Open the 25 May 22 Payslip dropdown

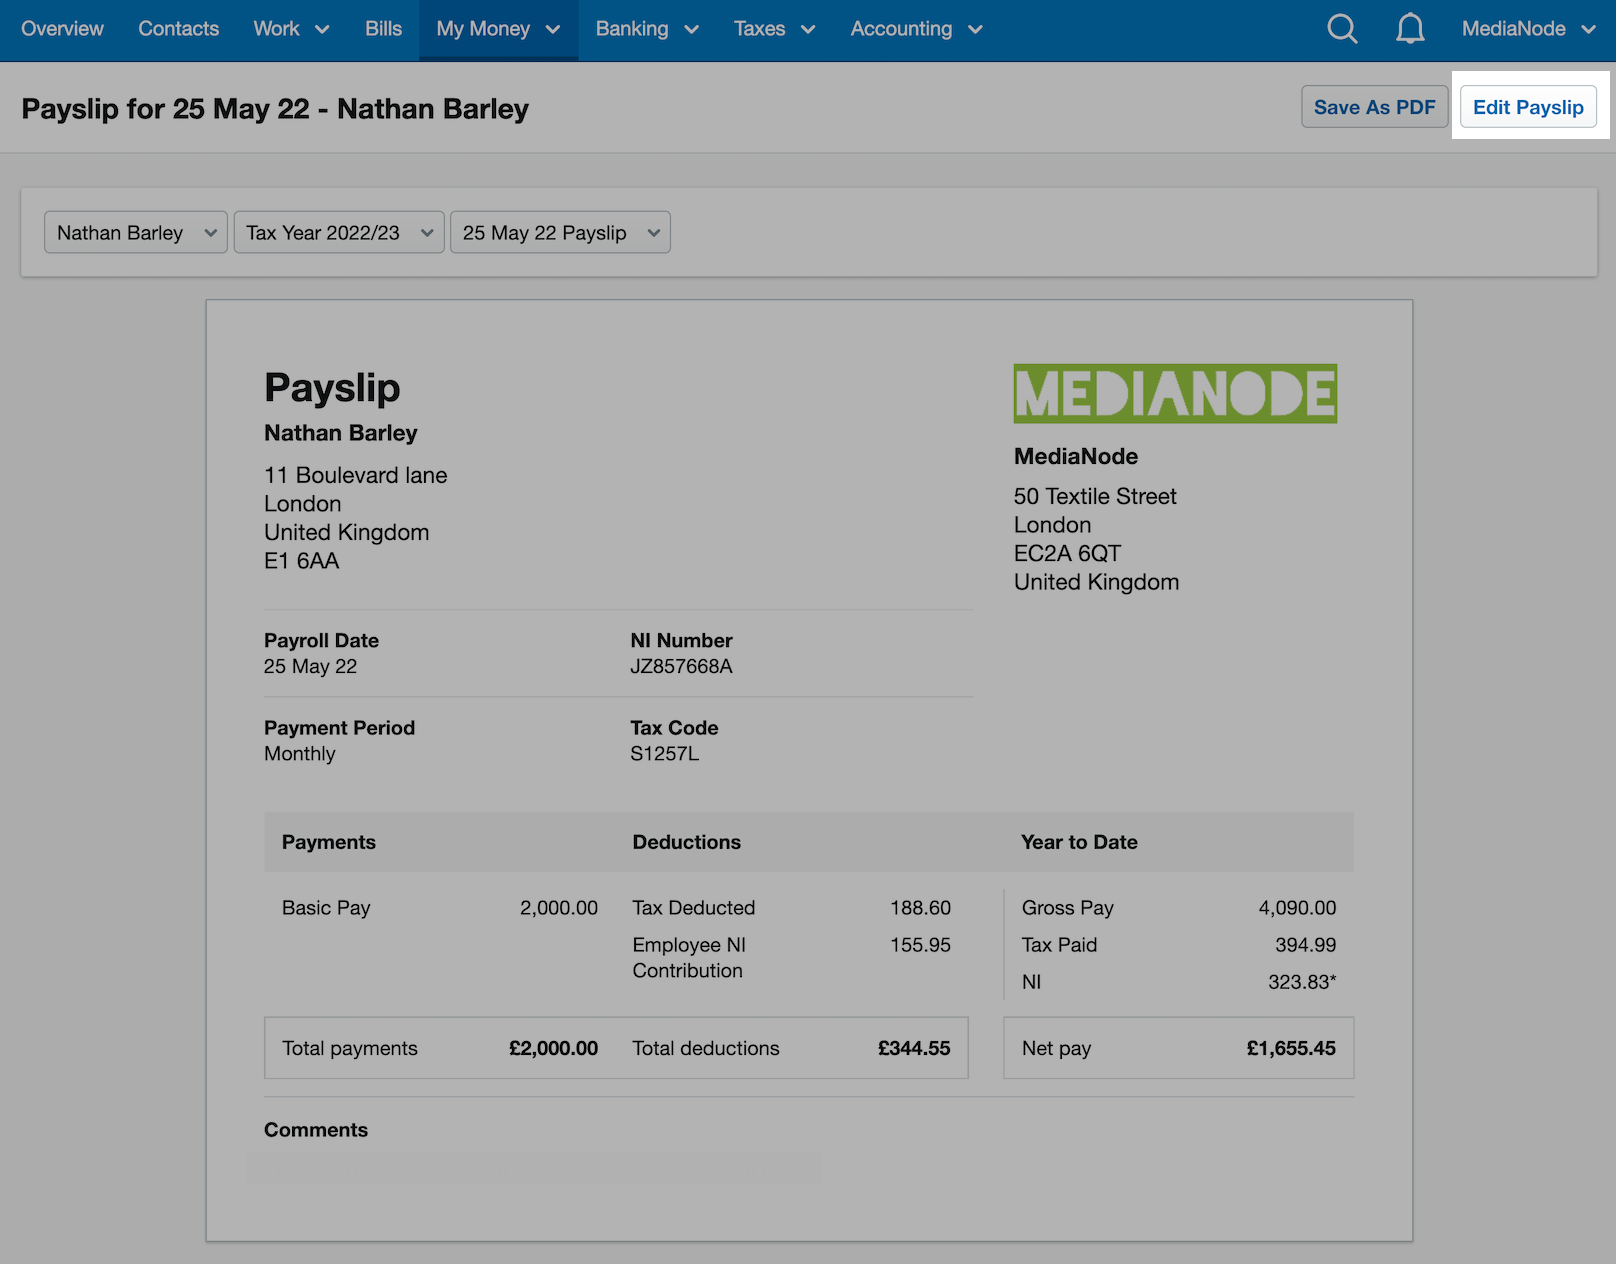[560, 233]
